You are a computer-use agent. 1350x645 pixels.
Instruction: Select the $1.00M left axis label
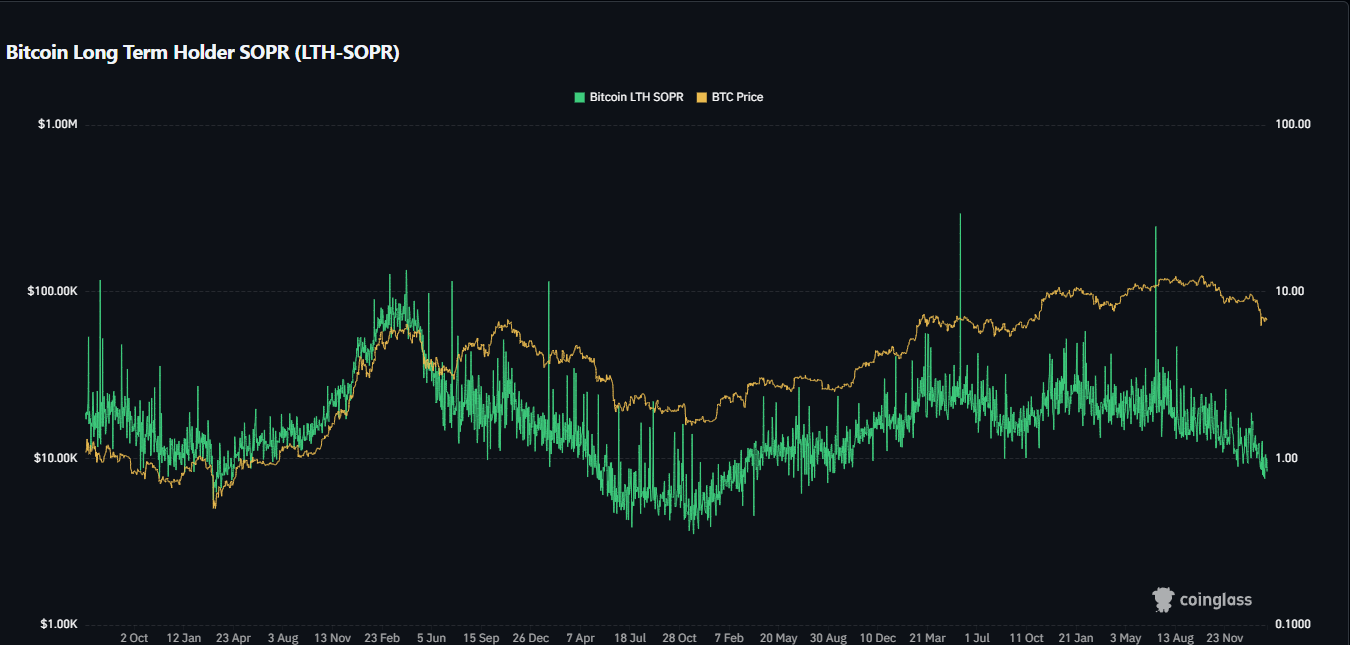(58, 124)
